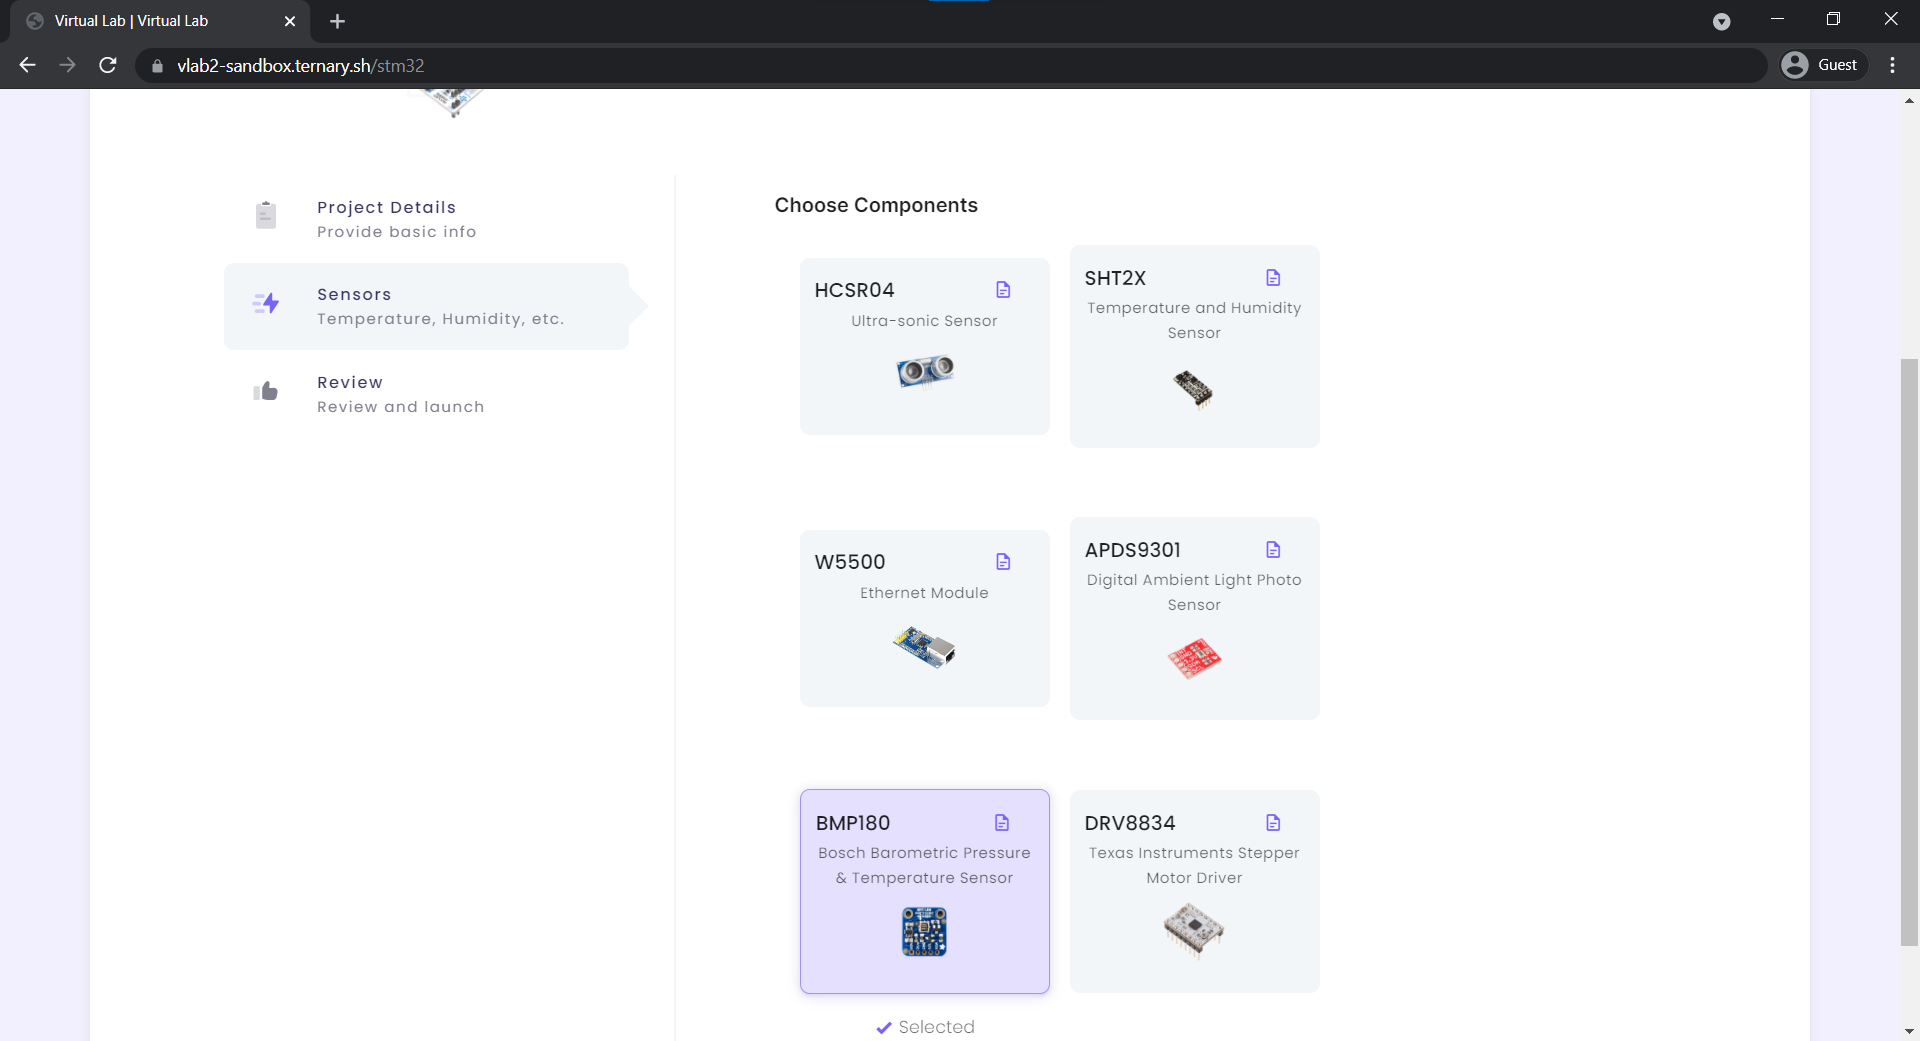This screenshot has height=1041, width=1920.
Task: Click the Review thumbs-up icon
Action: point(266,391)
